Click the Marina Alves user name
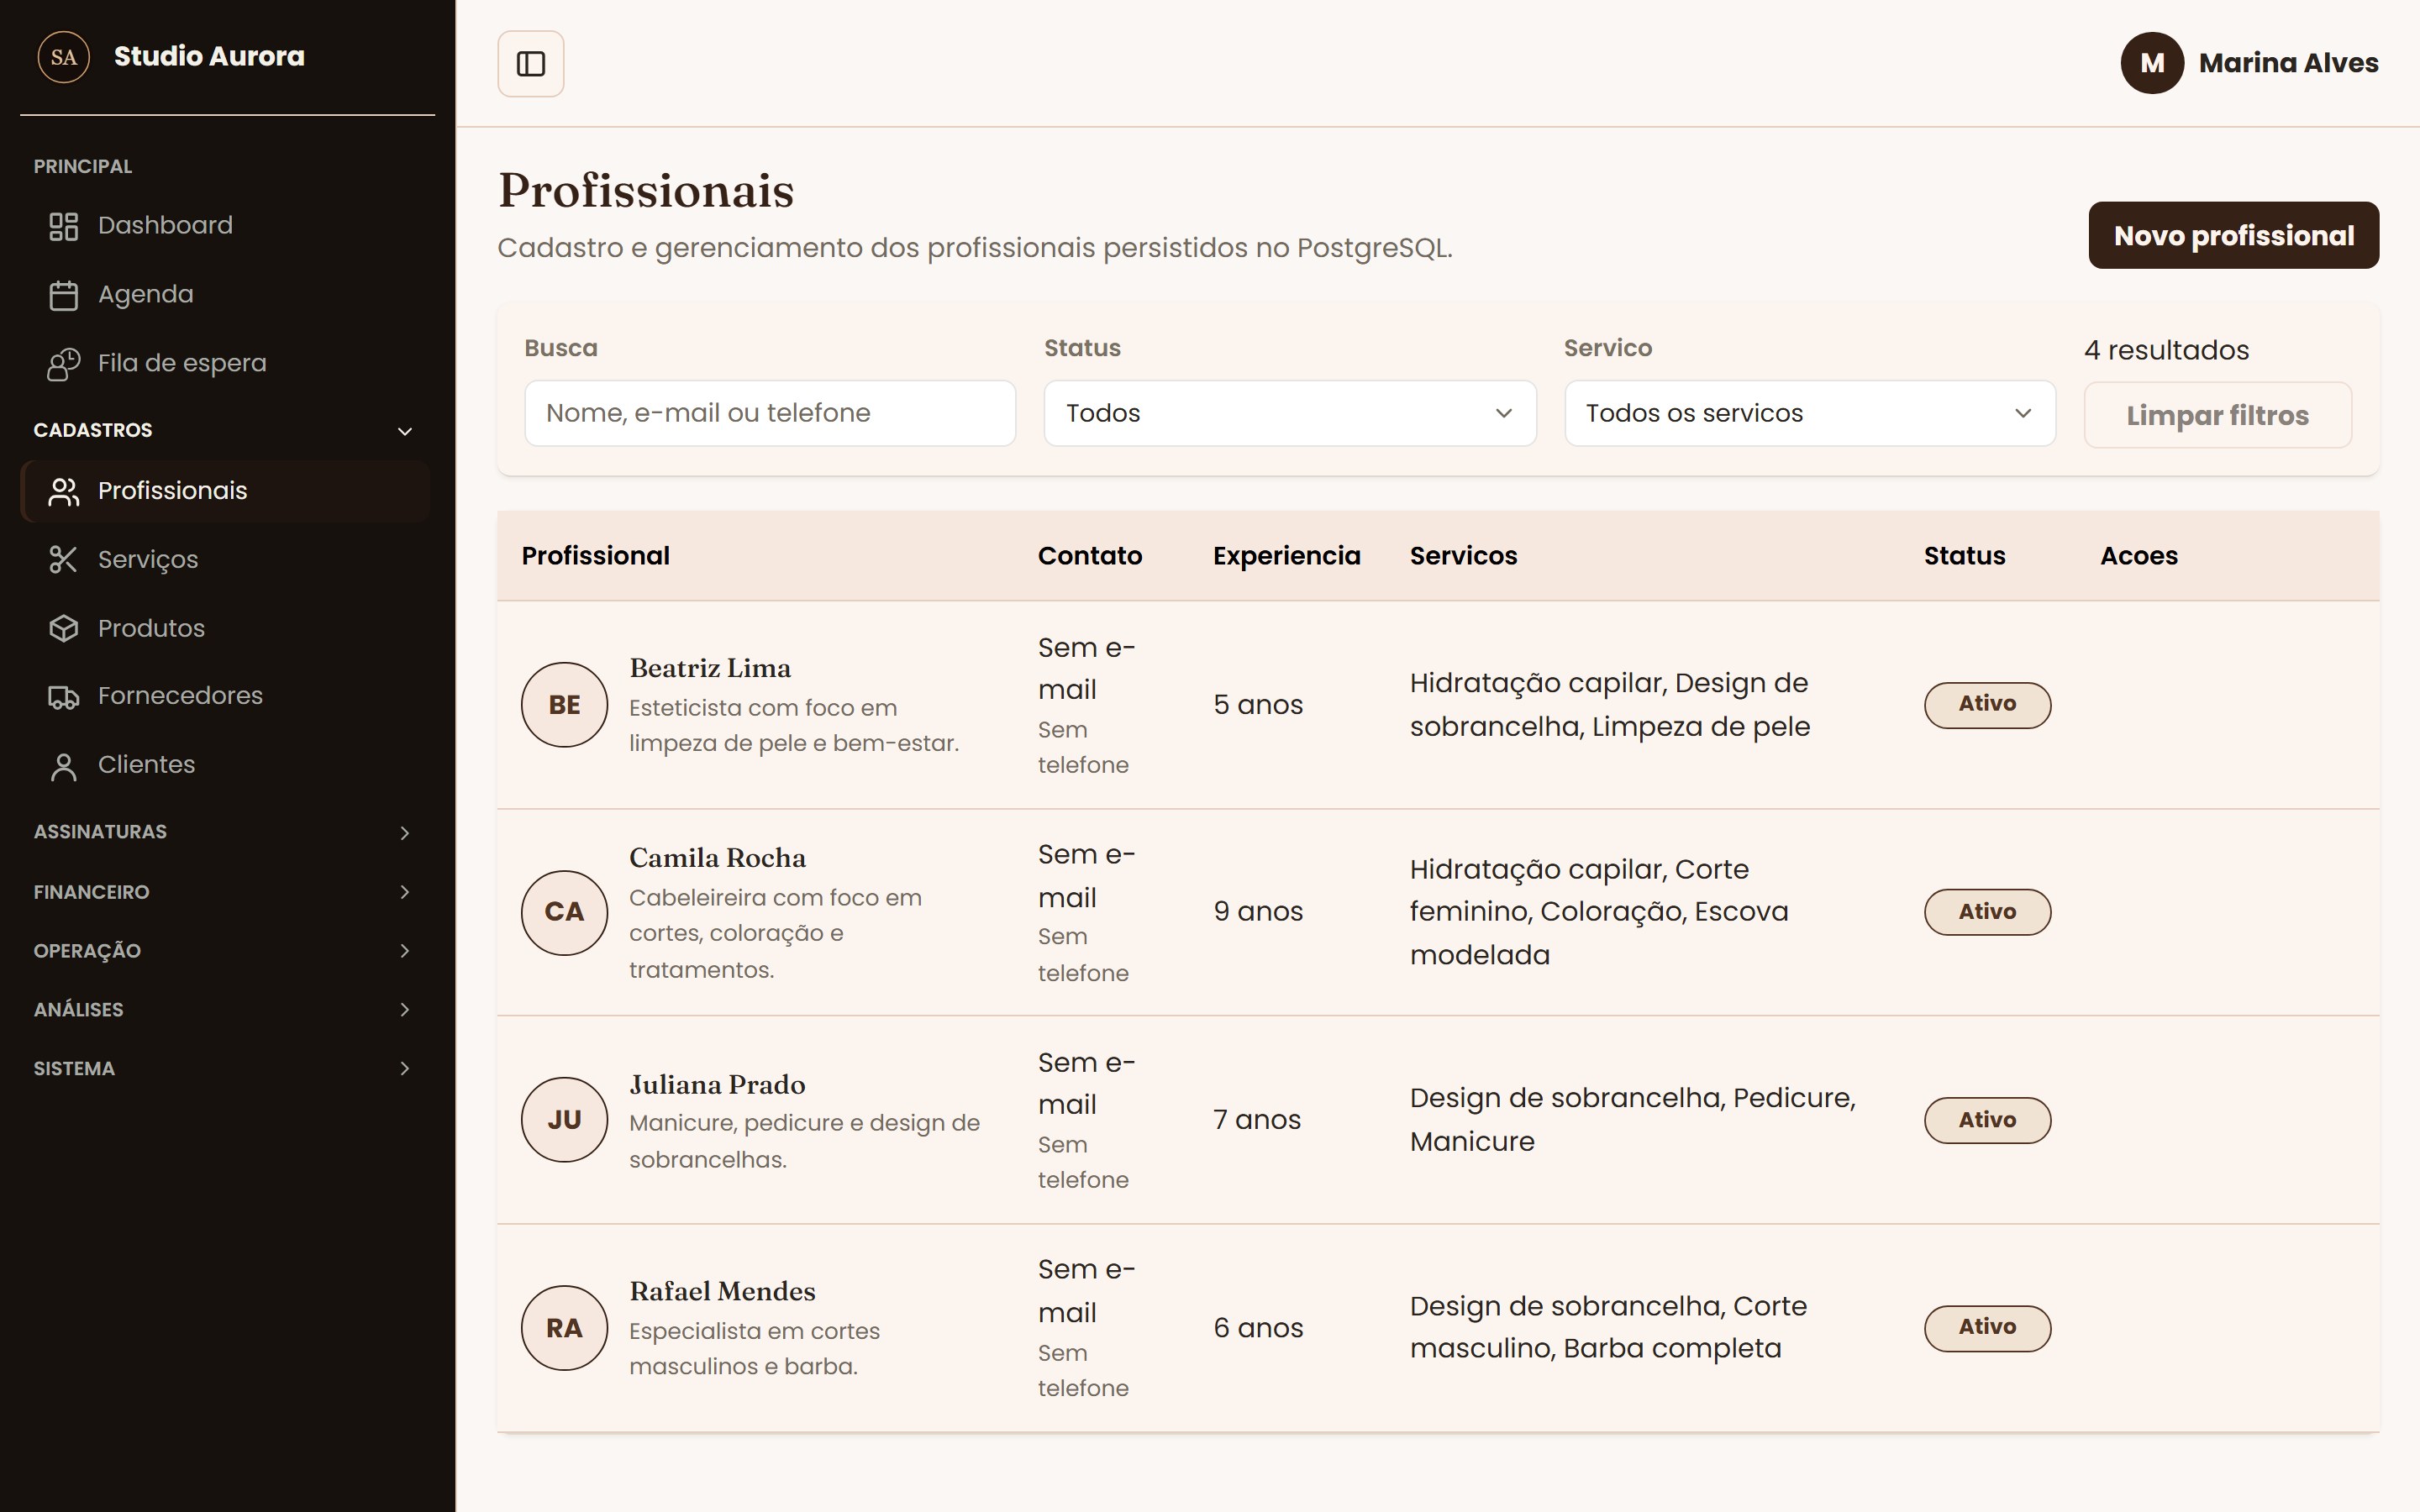 click(x=2288, y=63)
